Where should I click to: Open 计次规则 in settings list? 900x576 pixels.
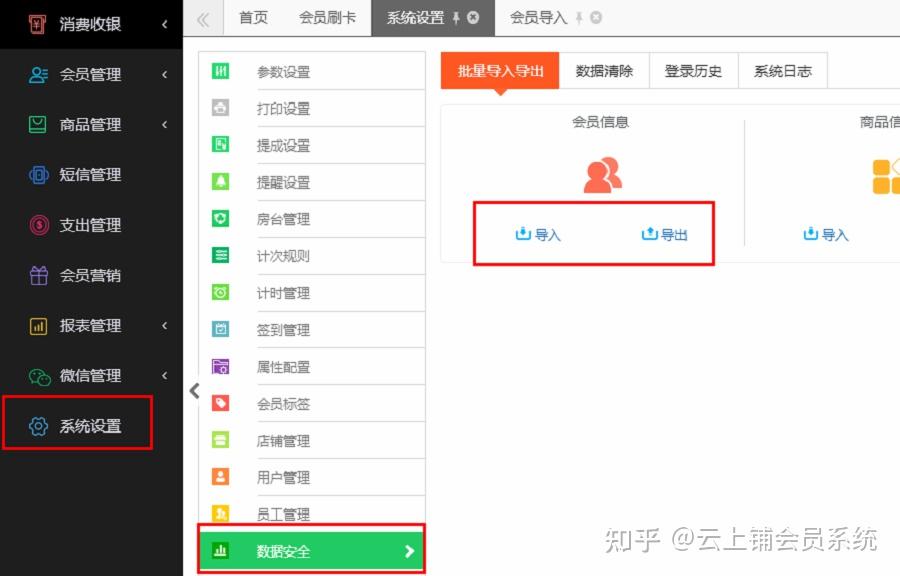(312, 255)
